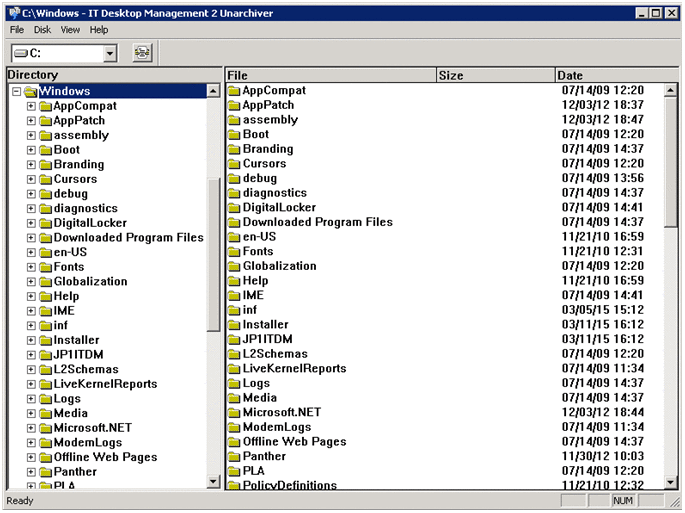685x513 pixels.
Task: Expand the AppCompat tree node
Action: (31, 106)
